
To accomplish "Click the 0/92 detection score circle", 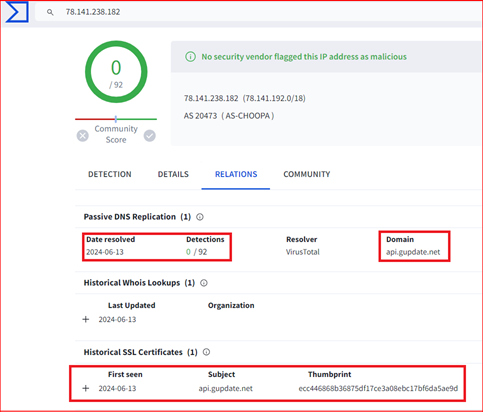I will pyautogui.click(x=116, y=72).
